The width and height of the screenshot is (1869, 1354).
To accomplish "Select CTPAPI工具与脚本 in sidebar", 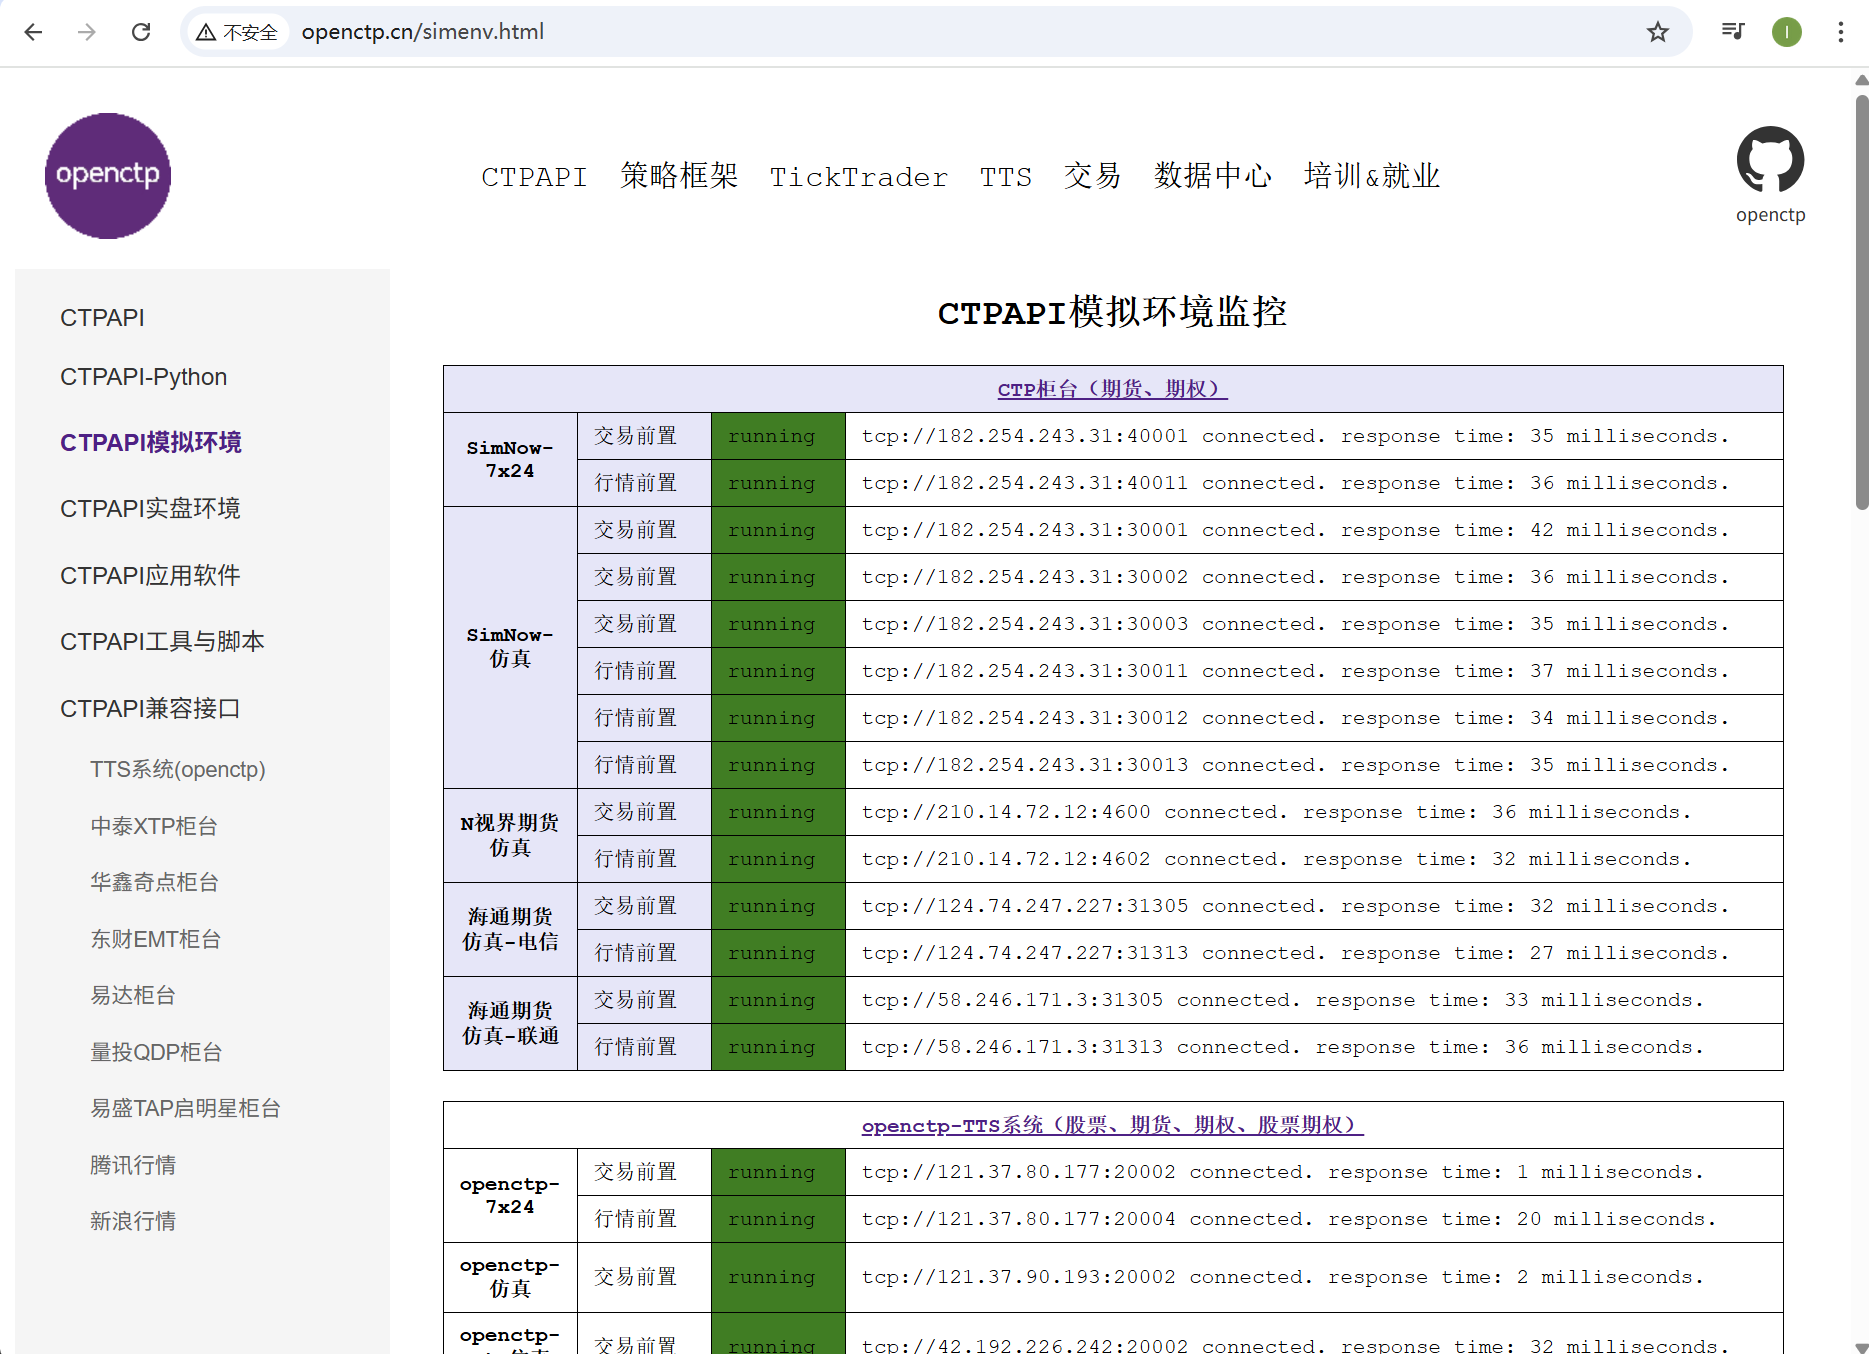I will (162, 642).
